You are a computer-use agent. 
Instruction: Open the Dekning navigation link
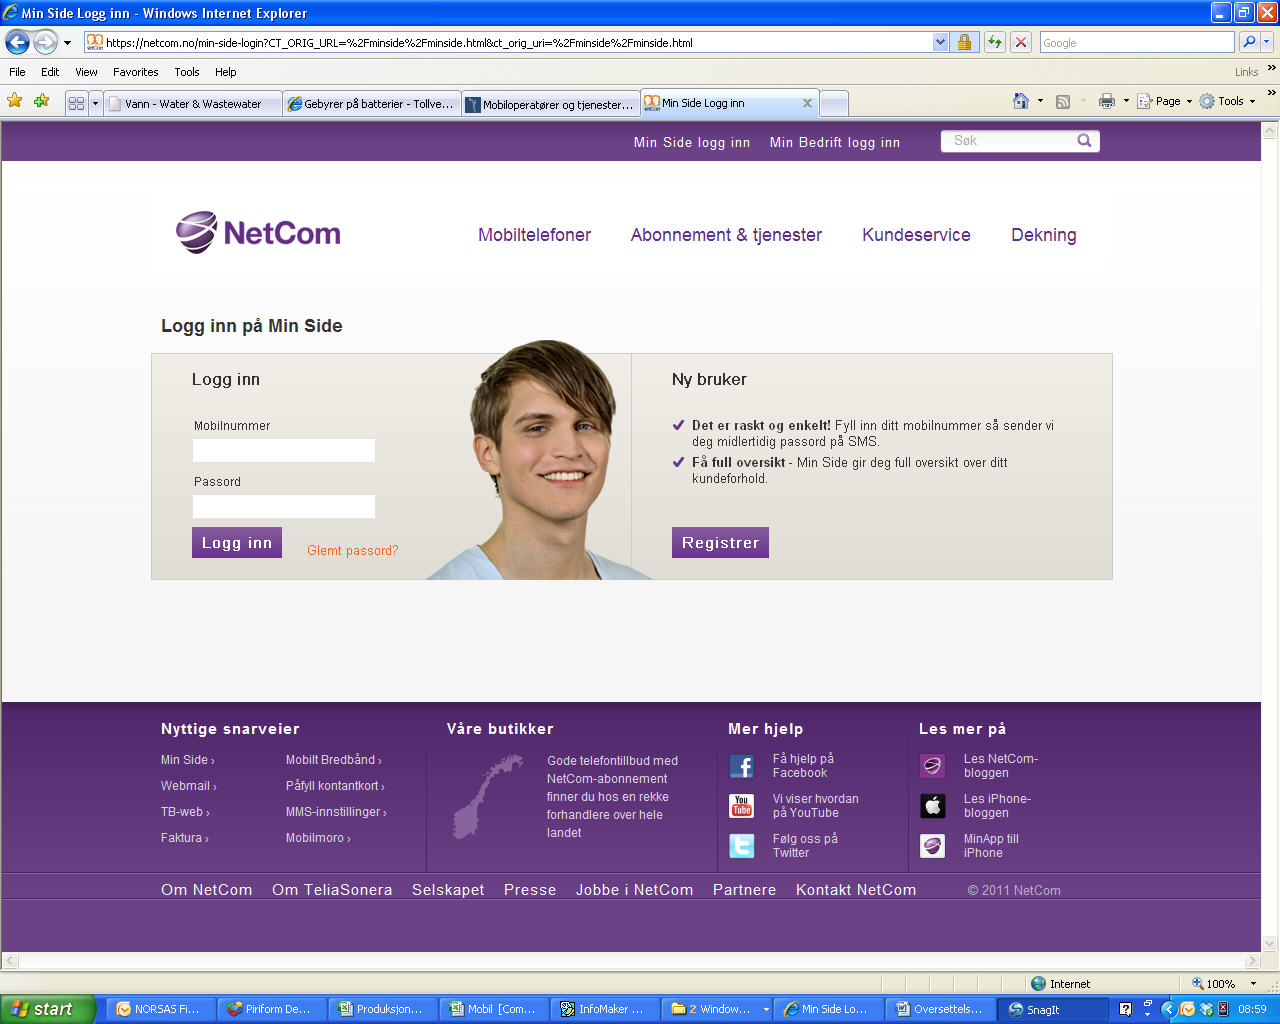(1044, 235)
